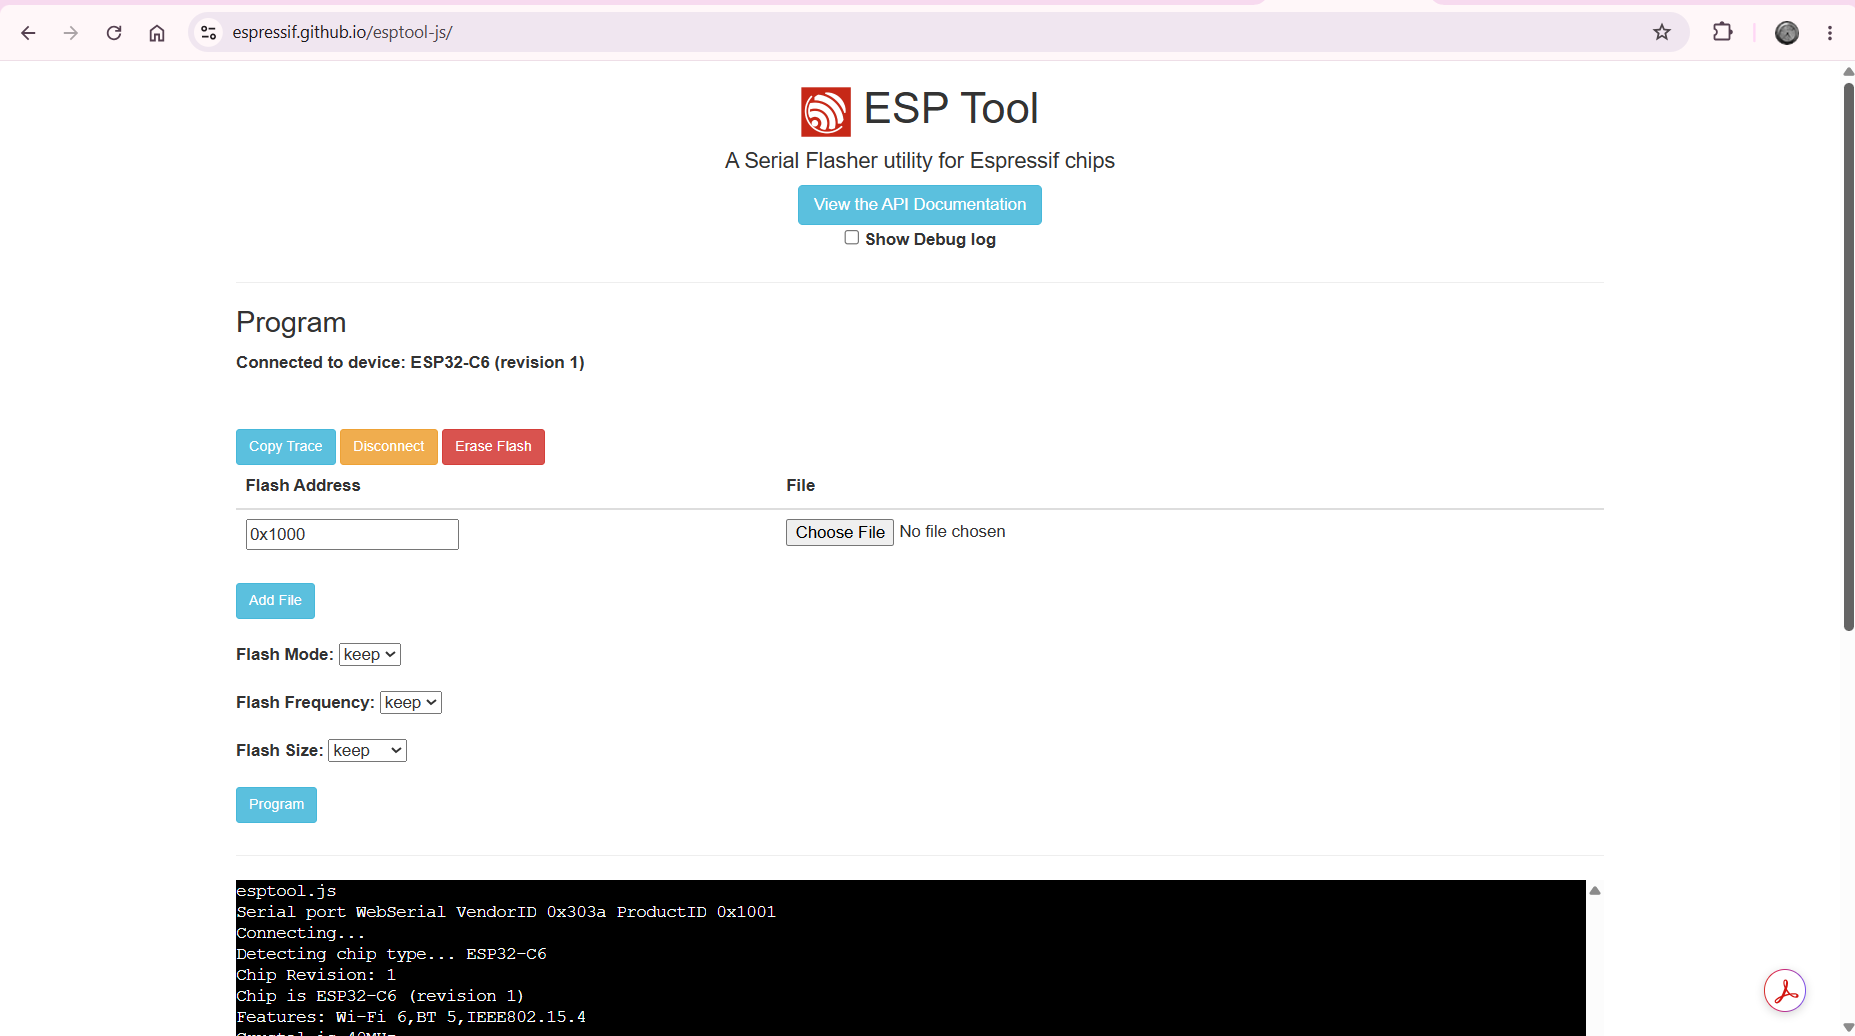The width and height of the screenshot is (1855, 1036).
Task: Click the red Erase Flash button
Action: 493,447
